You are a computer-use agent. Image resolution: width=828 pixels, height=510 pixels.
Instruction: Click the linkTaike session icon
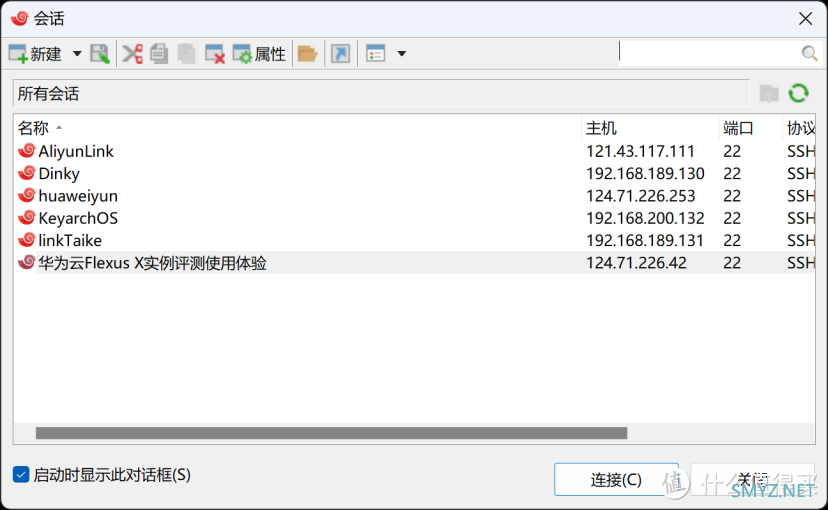coord(26,240)
